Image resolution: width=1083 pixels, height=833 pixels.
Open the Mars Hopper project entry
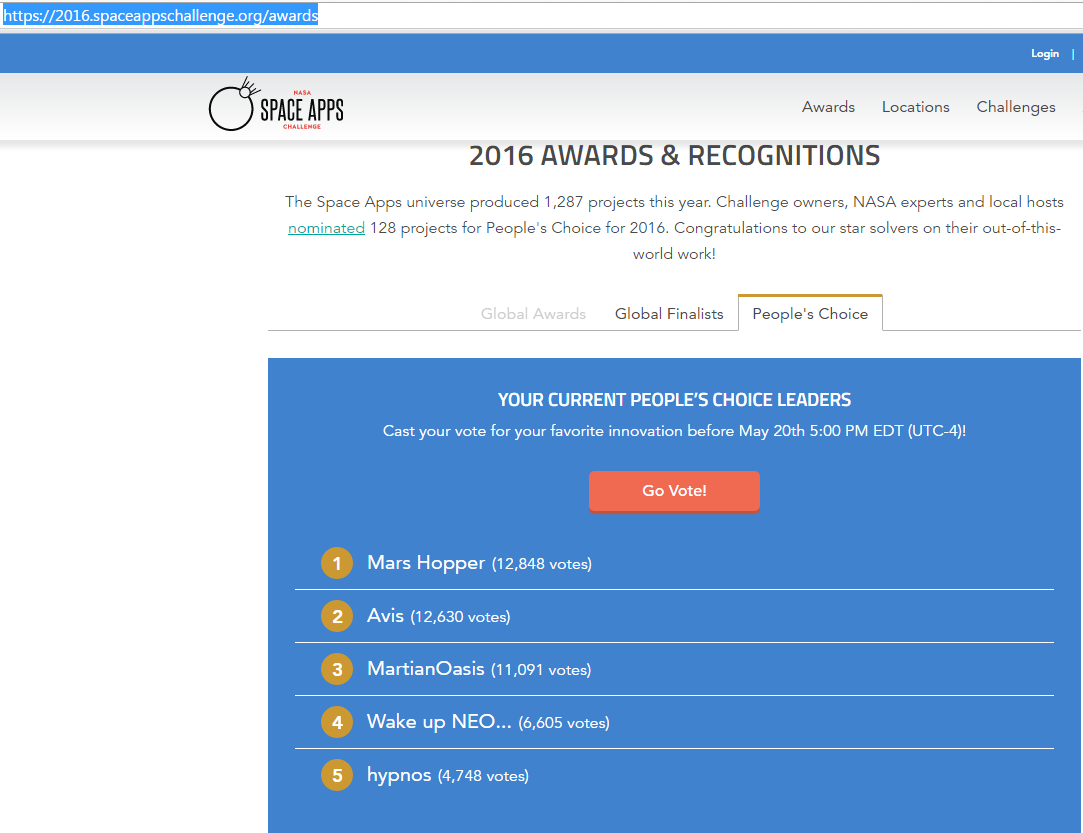(426, 563)
